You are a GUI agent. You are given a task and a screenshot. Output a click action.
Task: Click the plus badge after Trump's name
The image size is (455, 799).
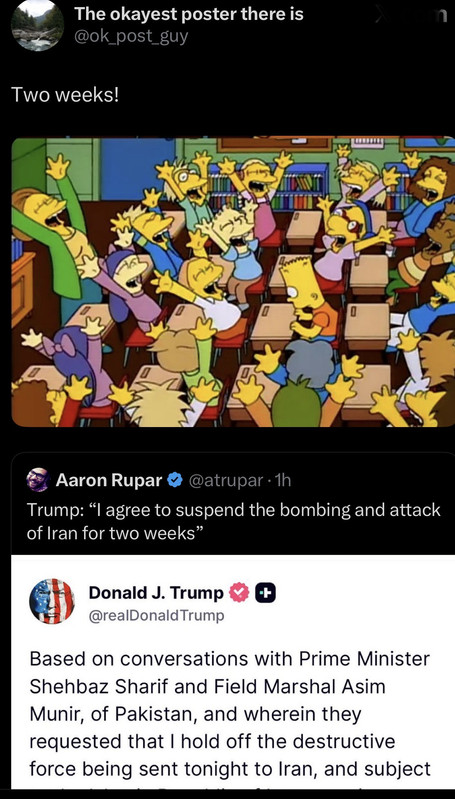[x=266, y=593]
